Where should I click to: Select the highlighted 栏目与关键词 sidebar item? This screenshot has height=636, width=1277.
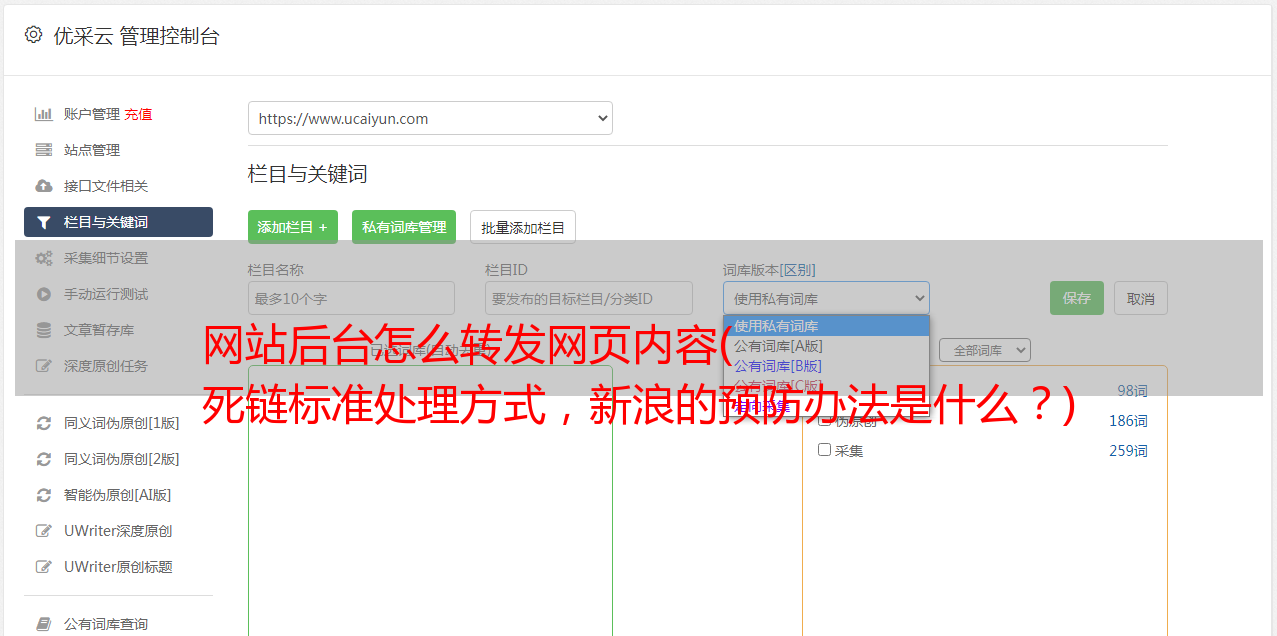(x=118, y=222)
